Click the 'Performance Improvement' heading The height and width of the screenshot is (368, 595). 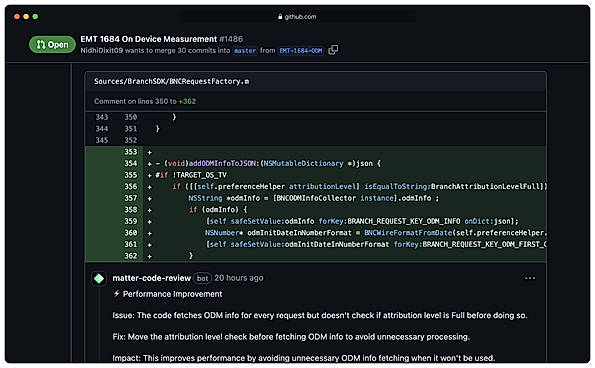tap(172, 294)
